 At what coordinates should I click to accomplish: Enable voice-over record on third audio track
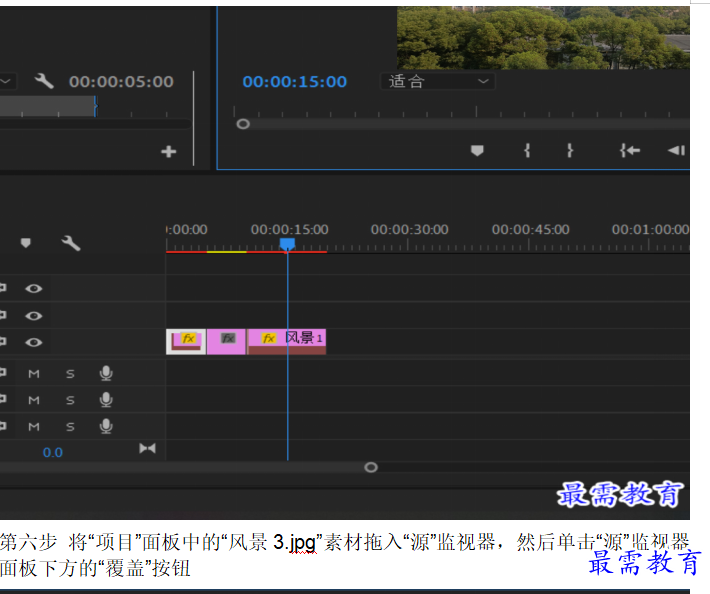(106, 426)
